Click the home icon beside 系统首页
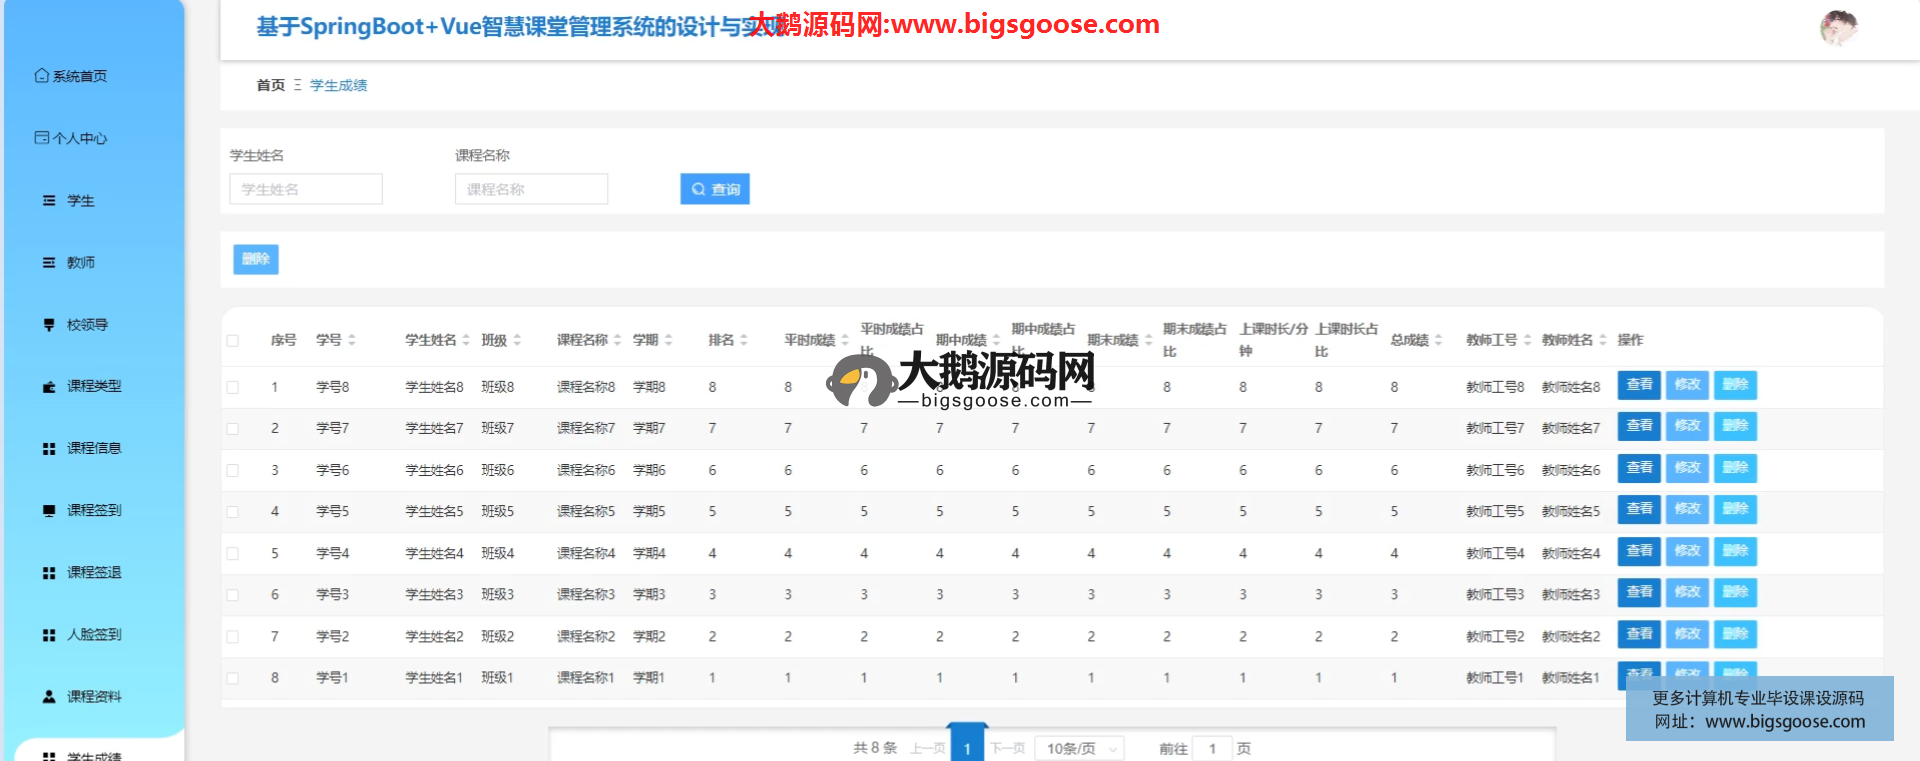1920x761 pixels. coord(41,76)
